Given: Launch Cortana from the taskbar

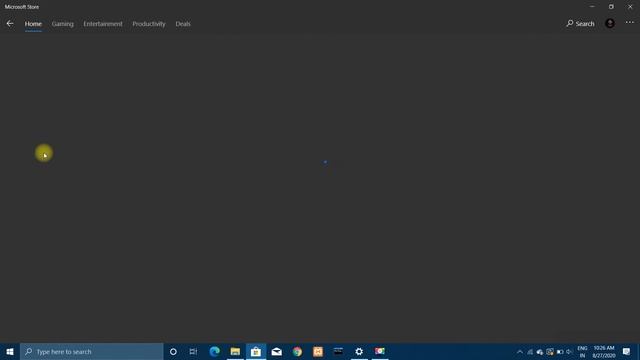Looking at the screenshot, I should tap(173, 351).
